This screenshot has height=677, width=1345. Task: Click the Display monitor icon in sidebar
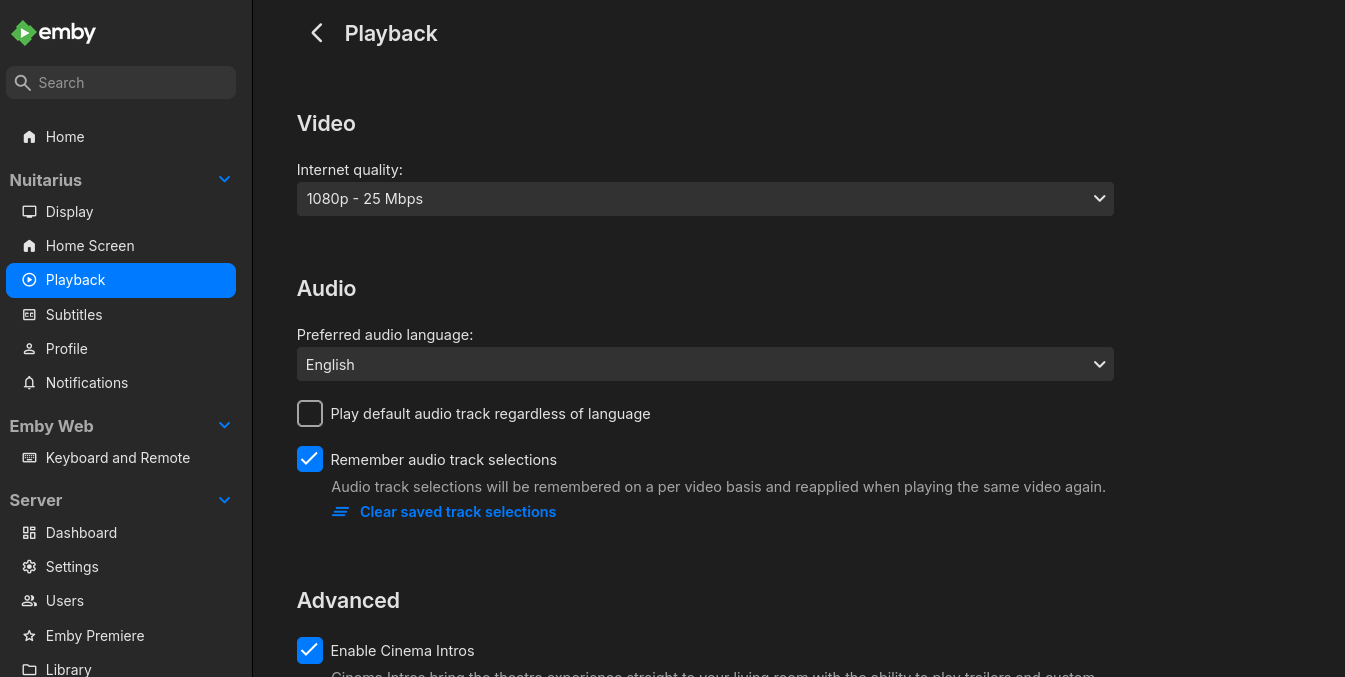click(x=29, y=212)
